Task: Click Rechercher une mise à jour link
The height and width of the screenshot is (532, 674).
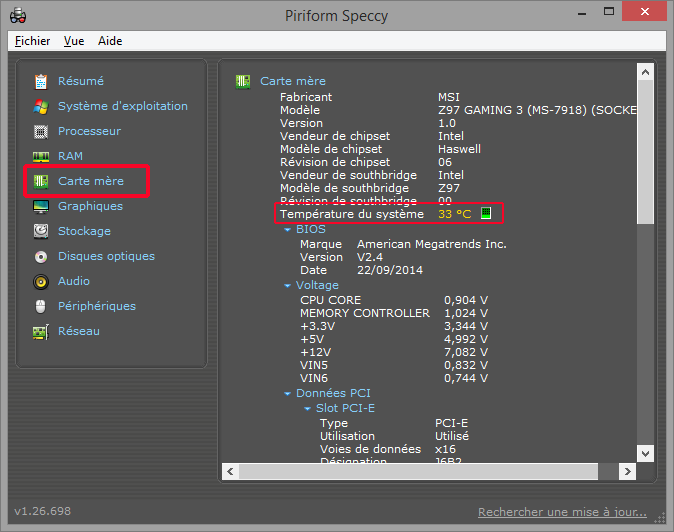Action: [562, 512]
